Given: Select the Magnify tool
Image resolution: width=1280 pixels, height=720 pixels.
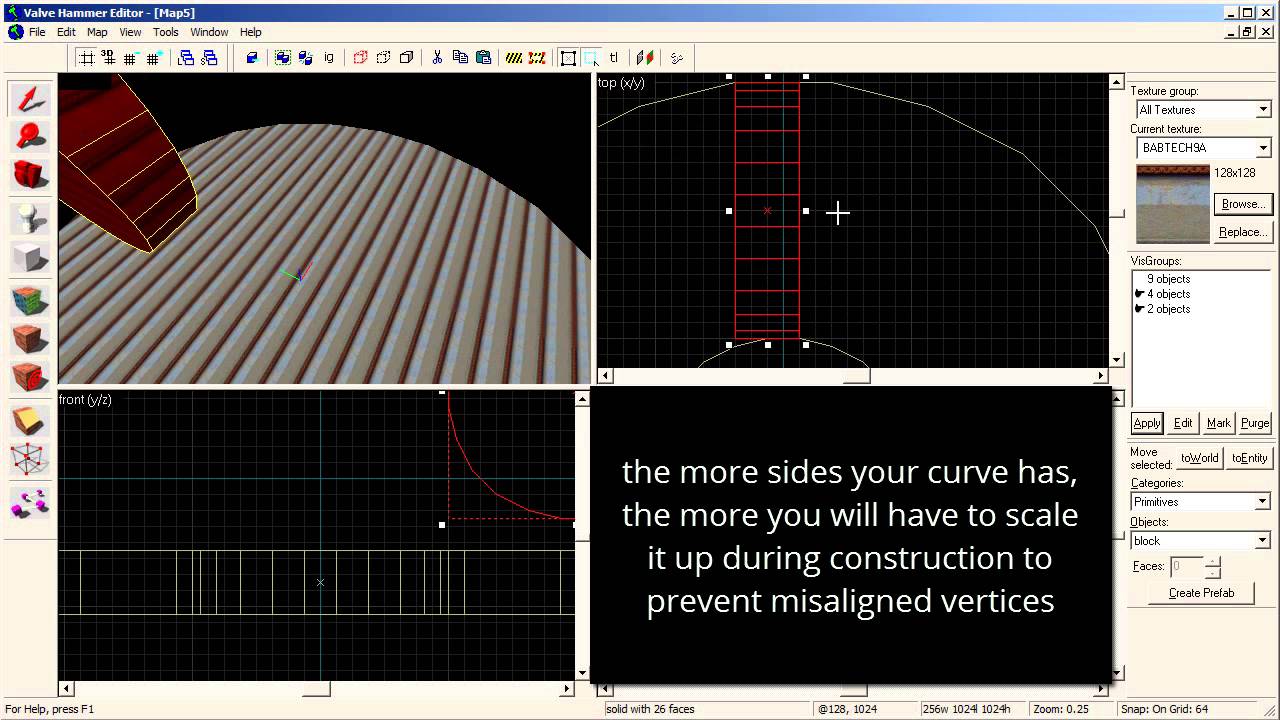Looking at the screenshot, I should coord(30,137).
